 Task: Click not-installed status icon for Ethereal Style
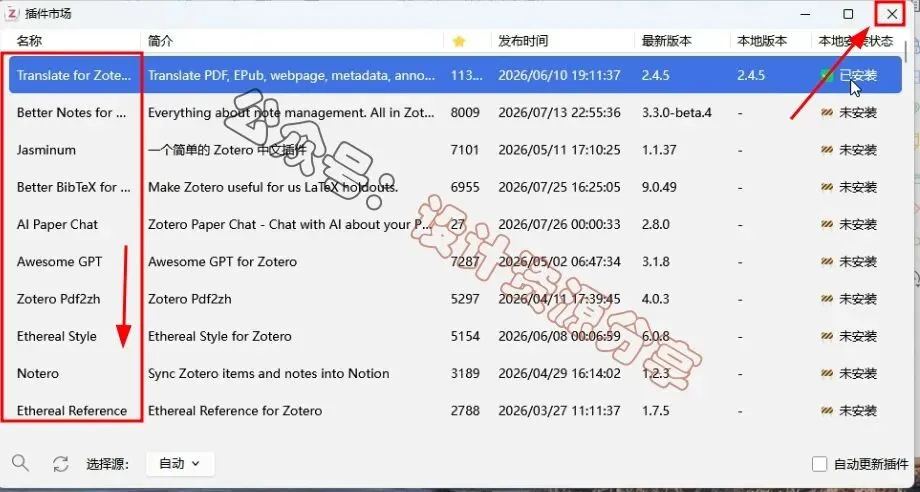tap(827, 336)
